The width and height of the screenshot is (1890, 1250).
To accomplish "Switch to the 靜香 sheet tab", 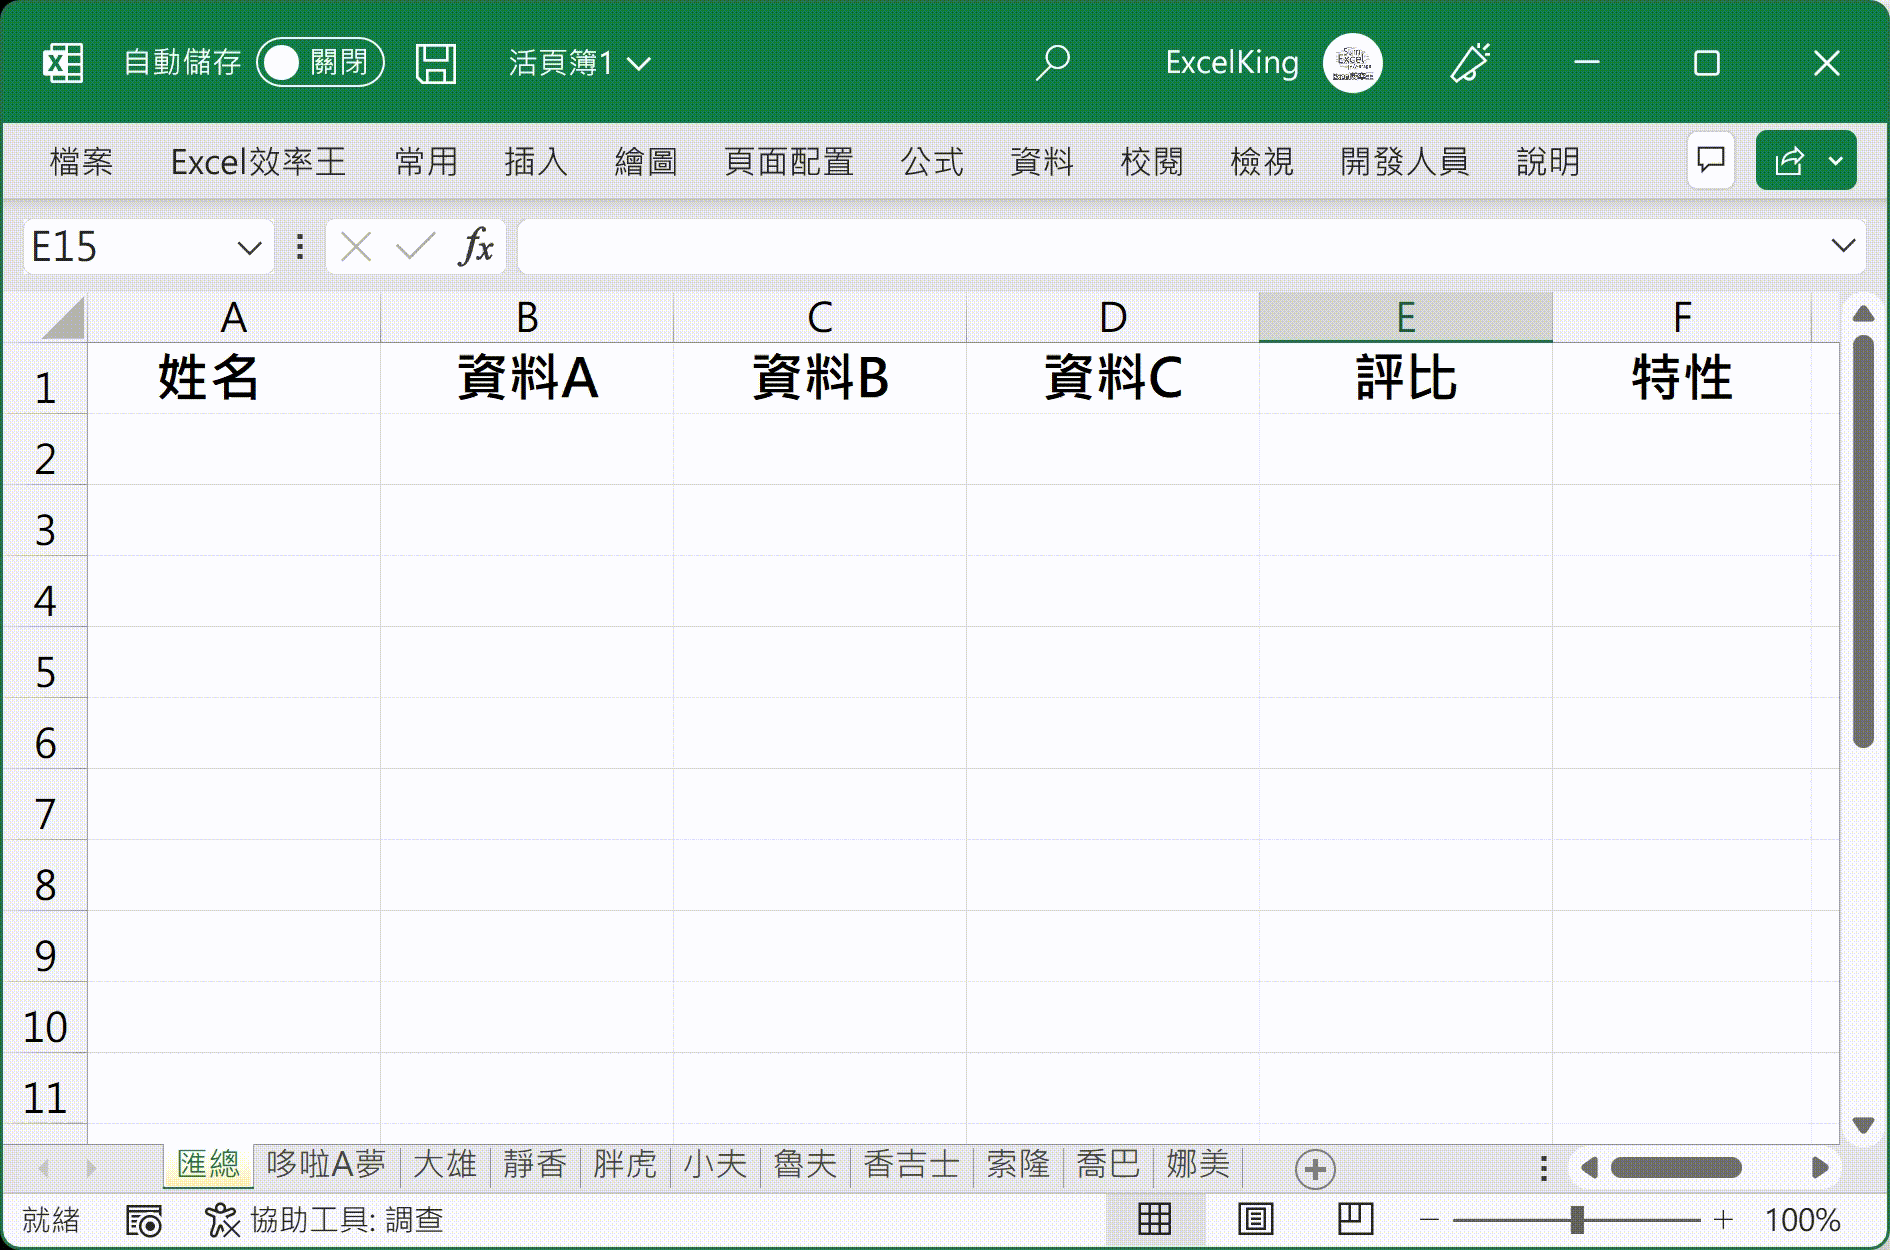I will point(535,1165).
